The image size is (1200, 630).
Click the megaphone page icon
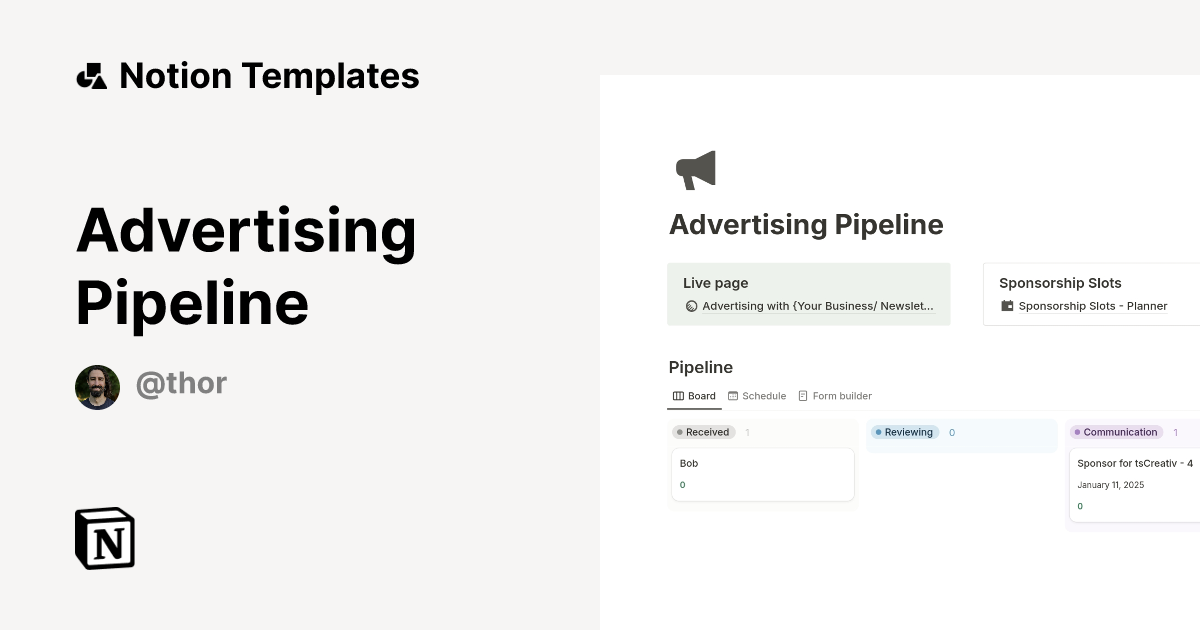pyautogui.click(x=694, y=169)
